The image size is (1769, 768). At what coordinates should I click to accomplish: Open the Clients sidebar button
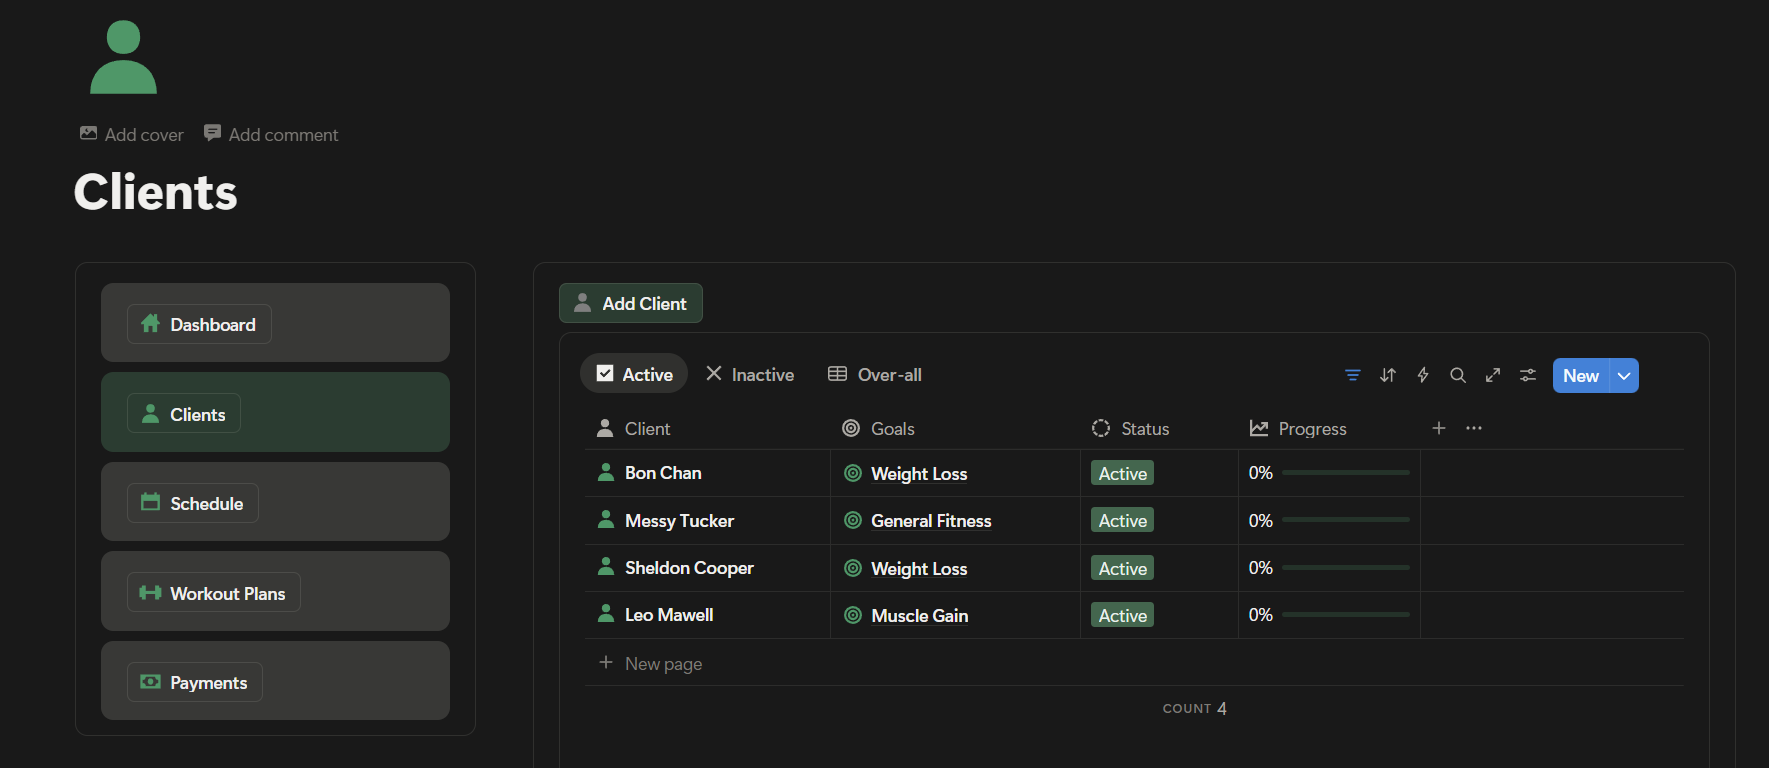(x=184, y=414)
